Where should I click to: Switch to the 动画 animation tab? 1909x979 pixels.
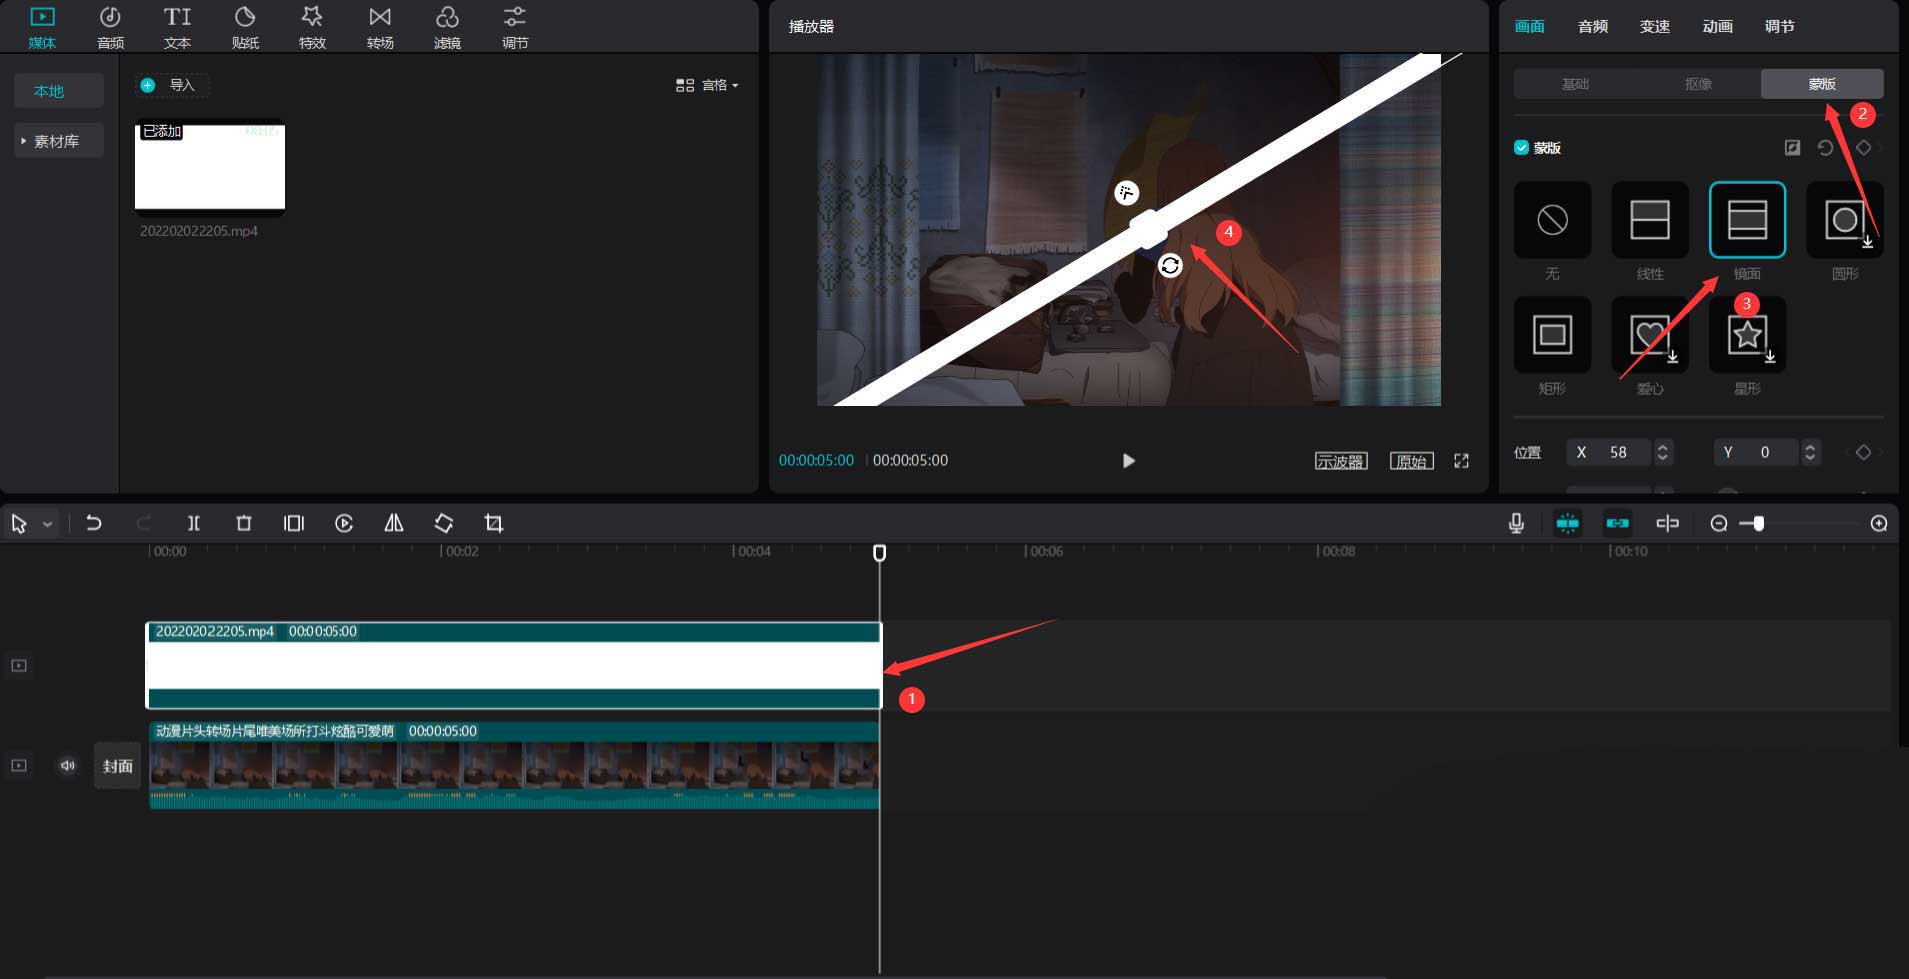coord(1718,27)
